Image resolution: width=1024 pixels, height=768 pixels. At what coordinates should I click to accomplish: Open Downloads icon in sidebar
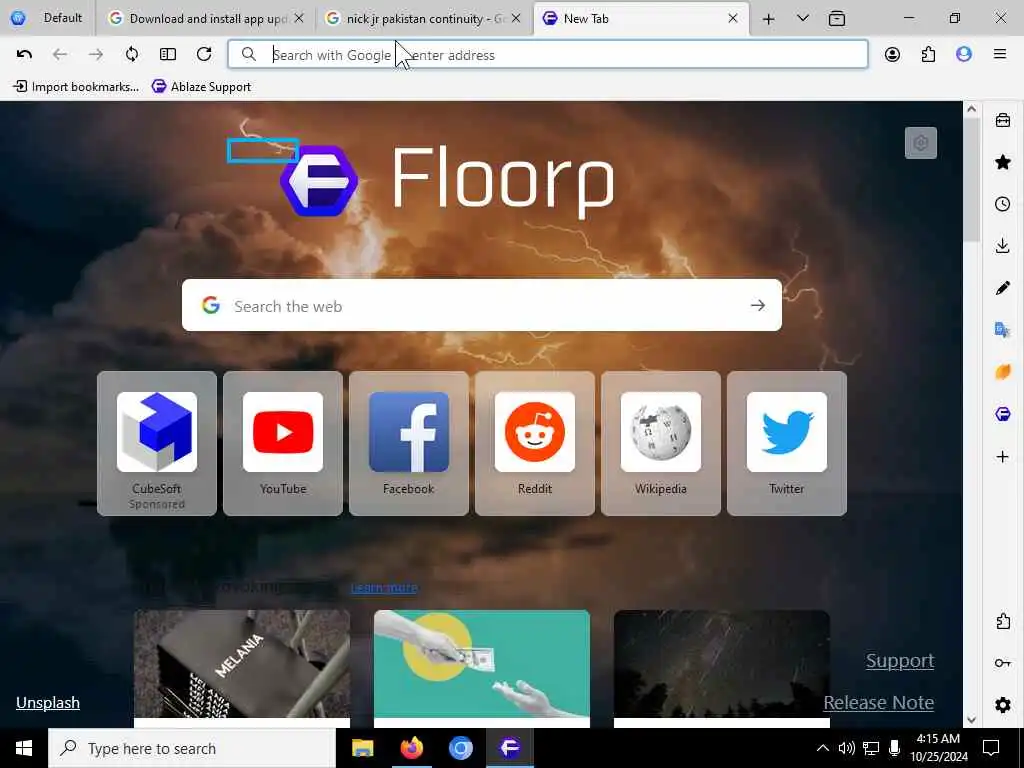coord(1002,246)
